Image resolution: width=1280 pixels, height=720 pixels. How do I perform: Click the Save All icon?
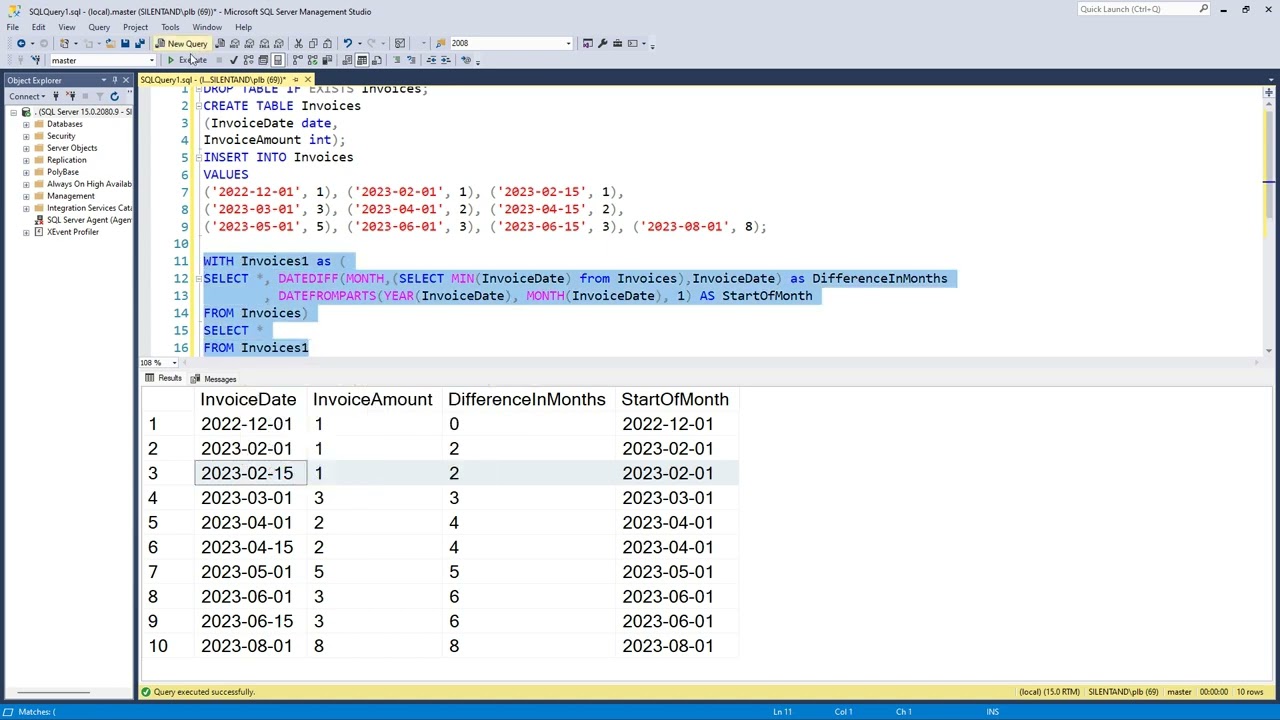coord(139,43)
